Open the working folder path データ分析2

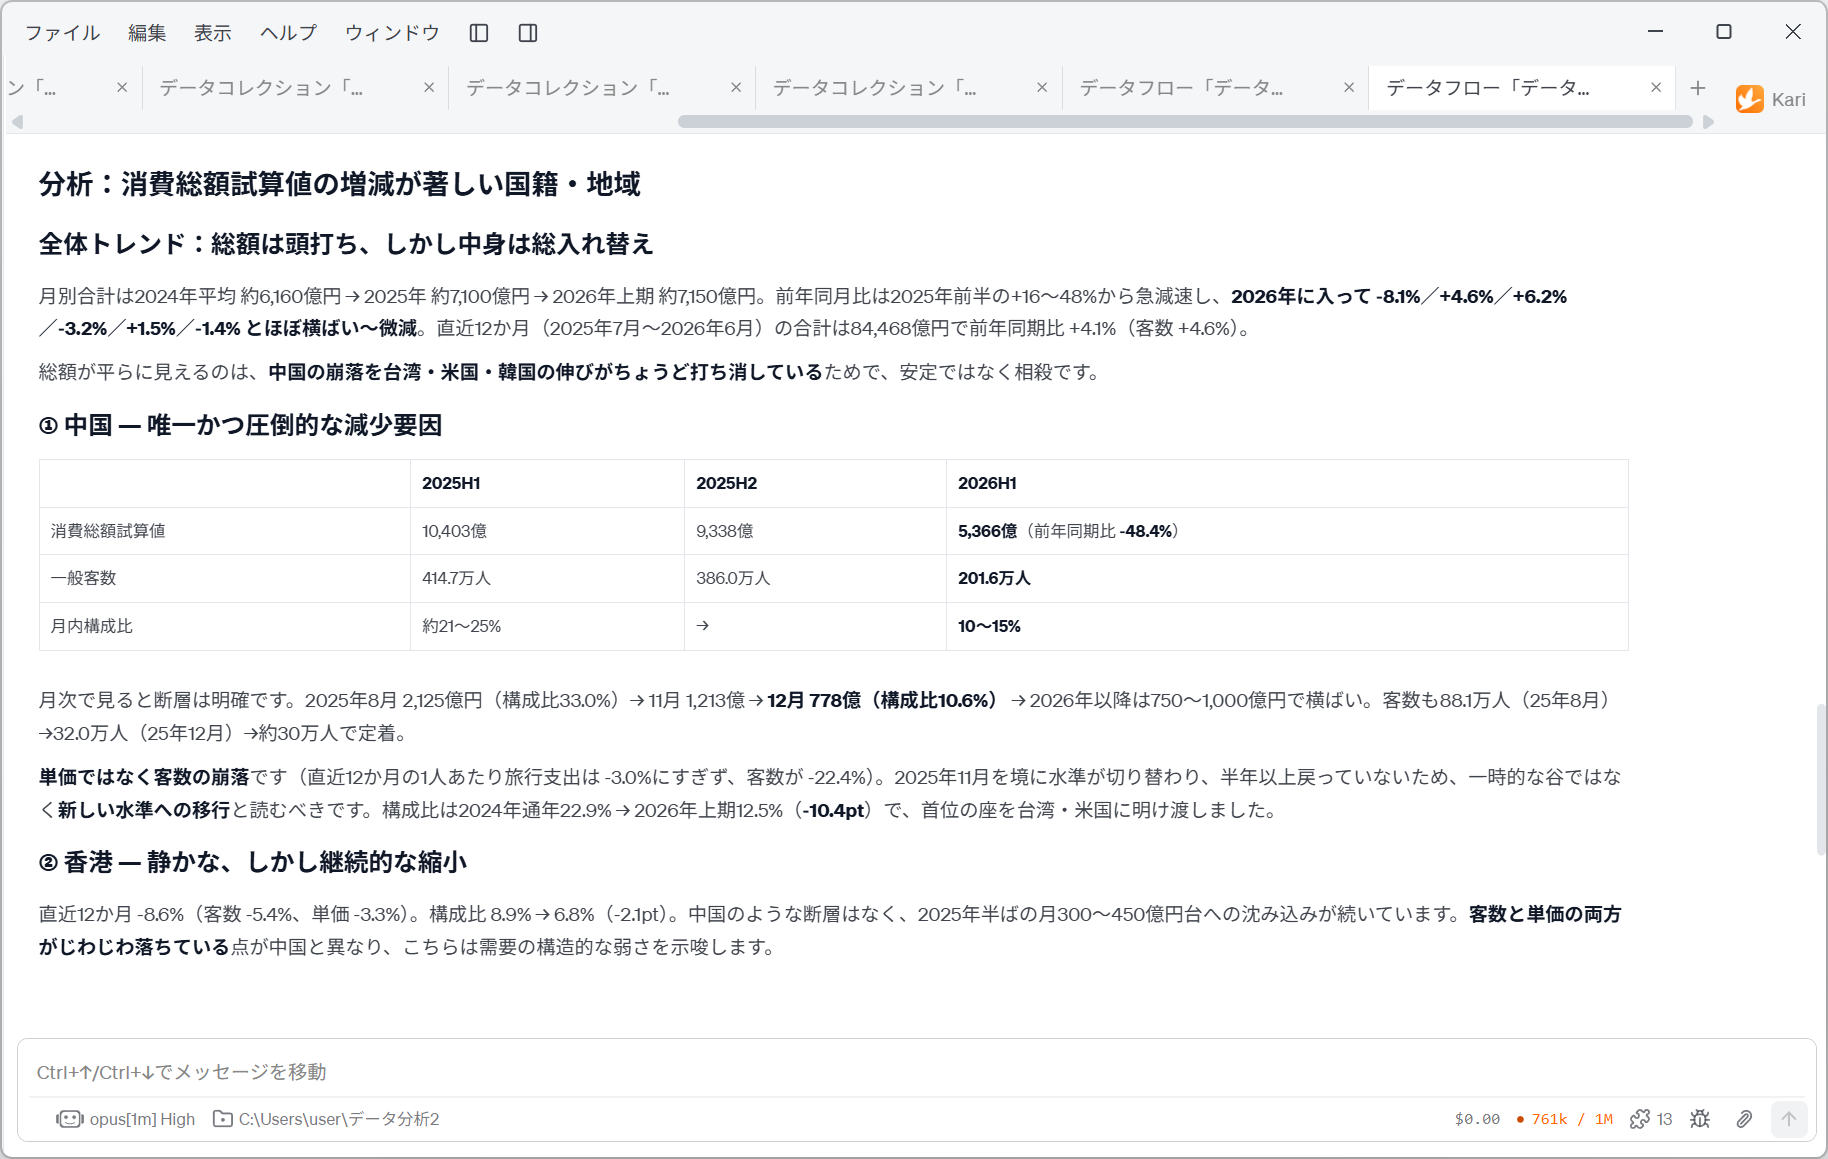(x=326, y=1119)
